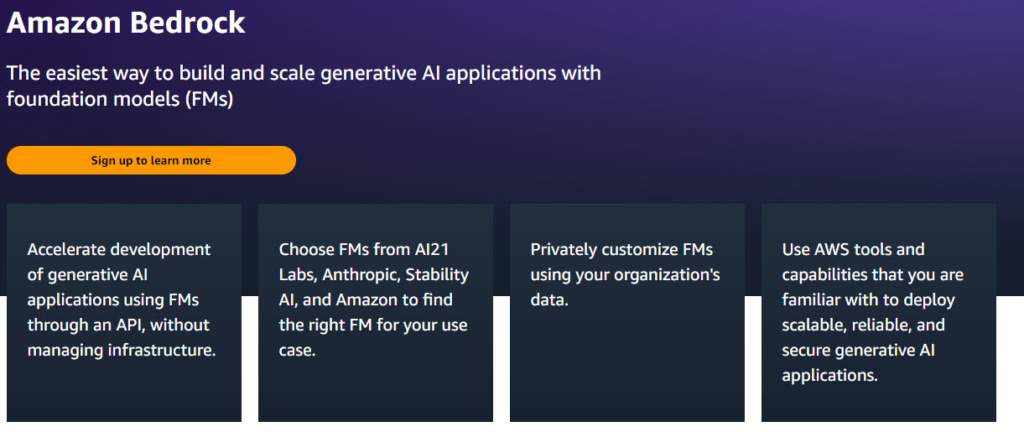The height and width of the screenshot is (432, 1024).
Task: Open the Privately customize FMs card
Action: click(x=627, y=313)
